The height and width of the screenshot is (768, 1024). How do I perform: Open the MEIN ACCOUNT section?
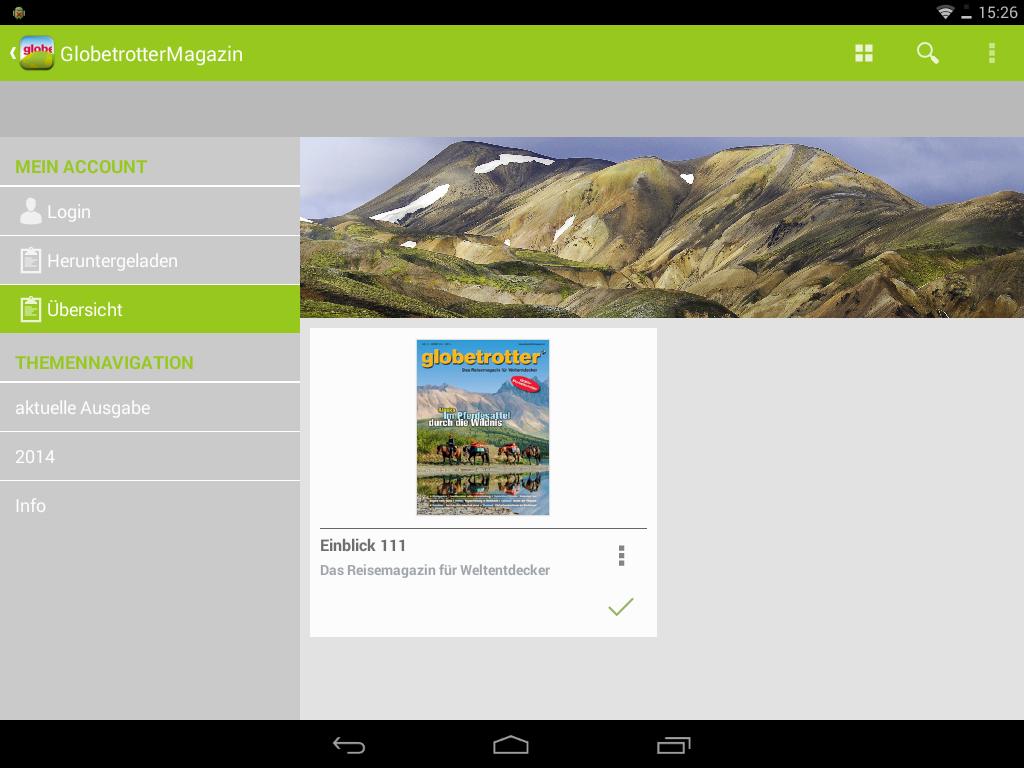(x=81, y=166)
